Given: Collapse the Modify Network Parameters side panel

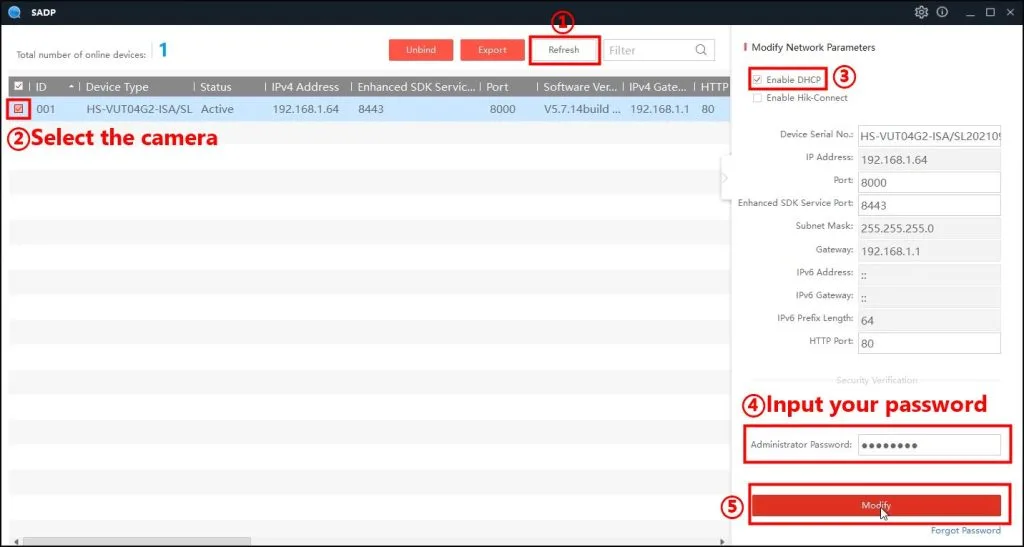Looking at the screenshot, I should click(724, 178).
